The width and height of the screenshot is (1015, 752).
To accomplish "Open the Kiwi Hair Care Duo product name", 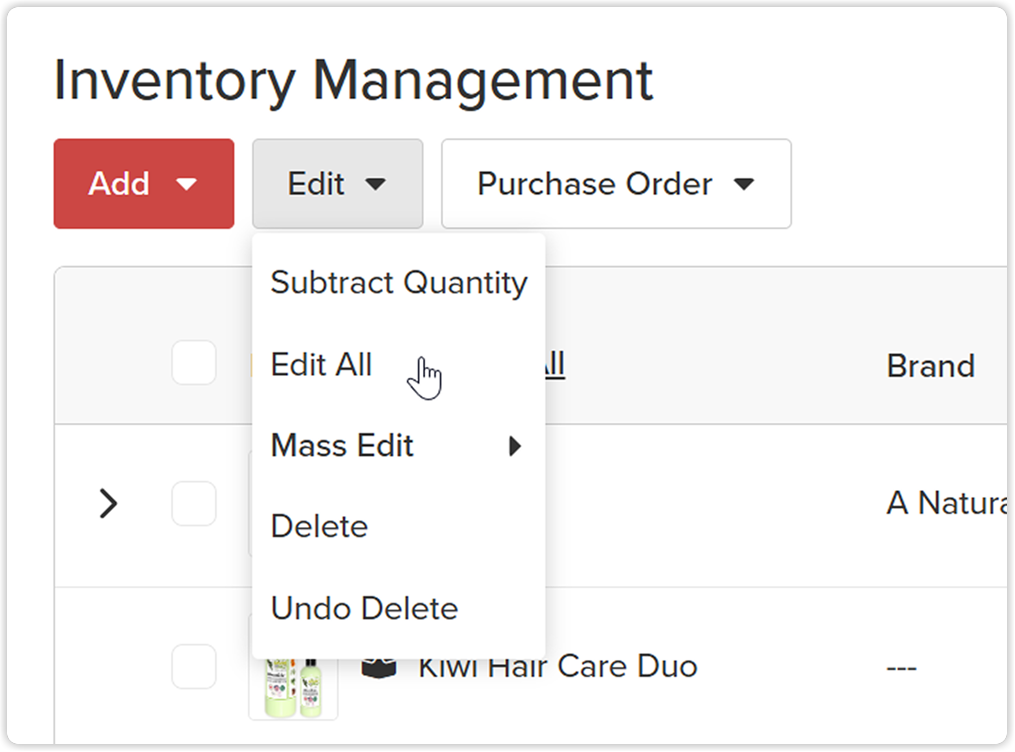I will click(x=558, y=667).
